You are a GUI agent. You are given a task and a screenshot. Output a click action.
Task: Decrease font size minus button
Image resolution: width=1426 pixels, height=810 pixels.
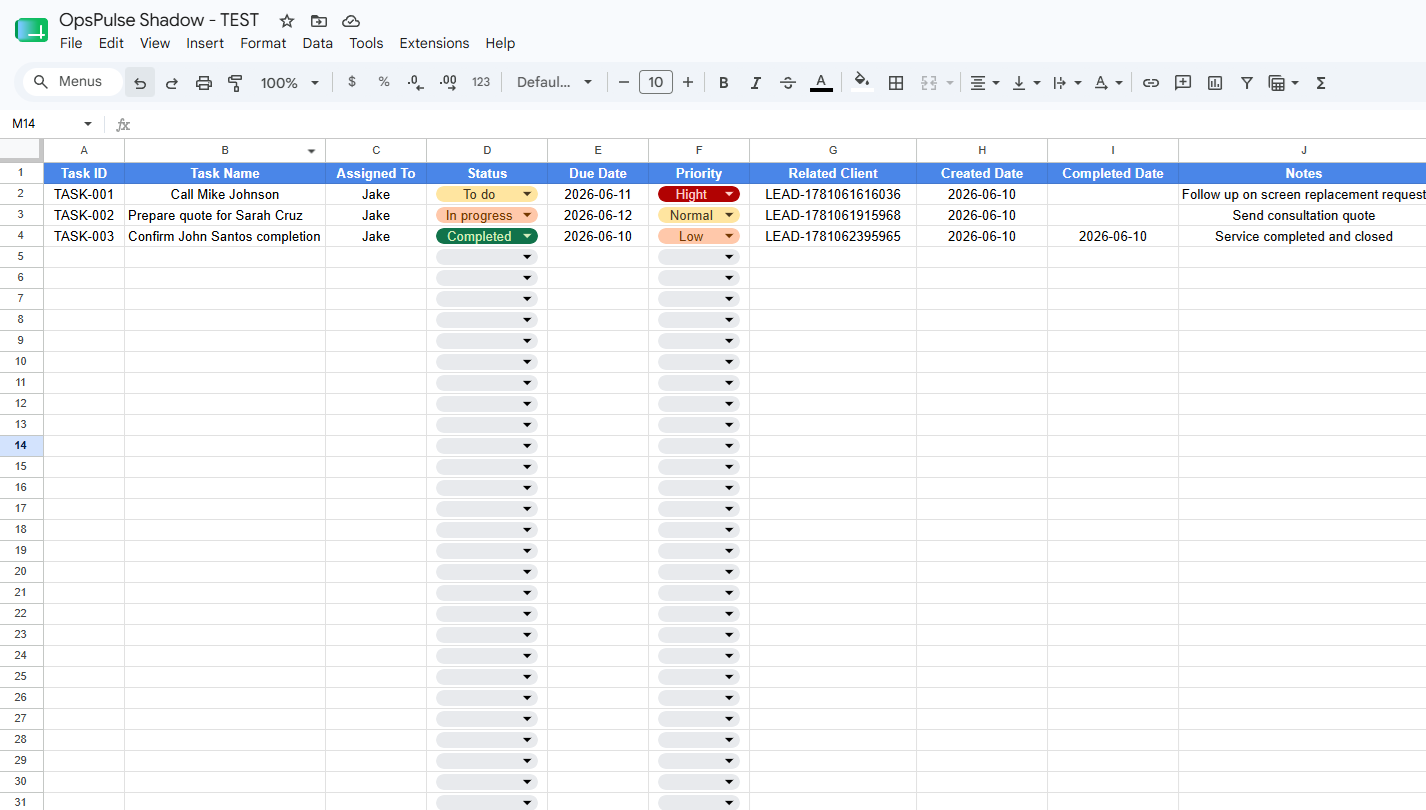(x=624, y=83)
